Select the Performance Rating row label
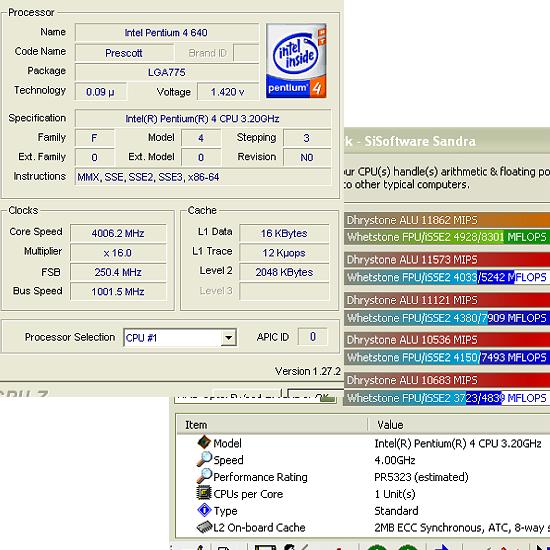550x550 pixels. (260, 477)
